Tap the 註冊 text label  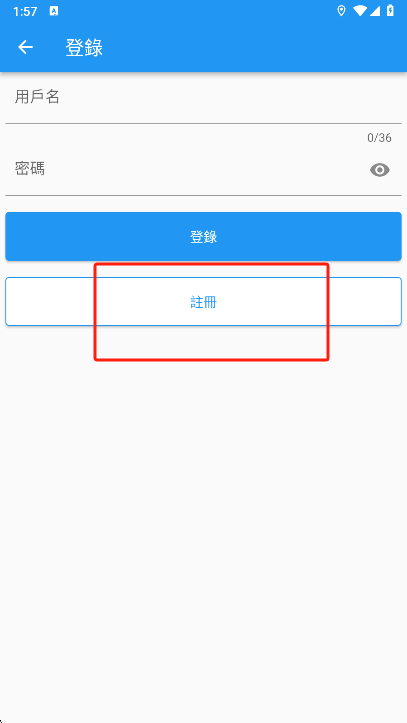point(203,302)
